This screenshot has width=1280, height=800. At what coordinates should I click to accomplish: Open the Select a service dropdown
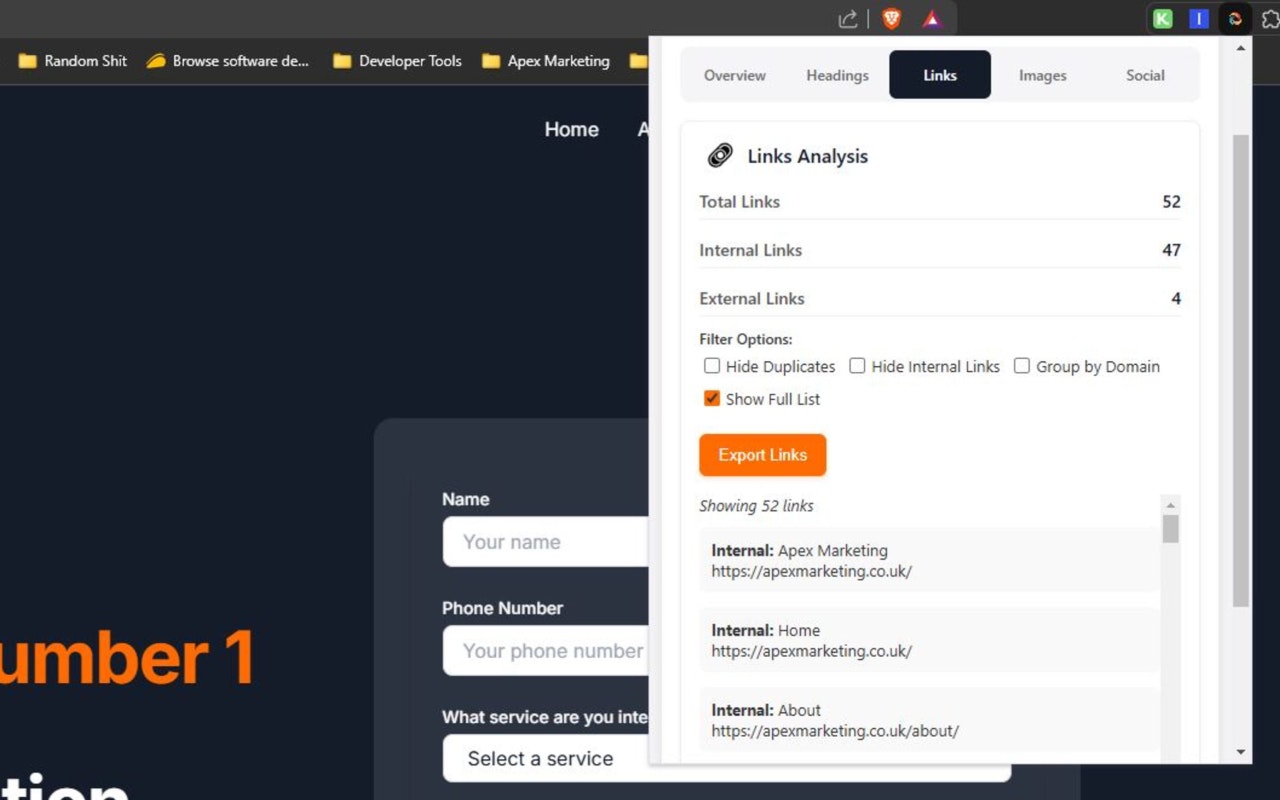pos(727,758)
